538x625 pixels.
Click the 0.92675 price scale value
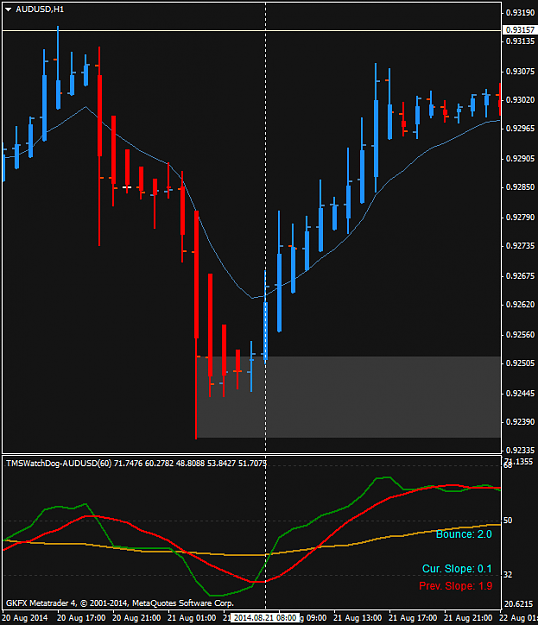coord(520,276)
